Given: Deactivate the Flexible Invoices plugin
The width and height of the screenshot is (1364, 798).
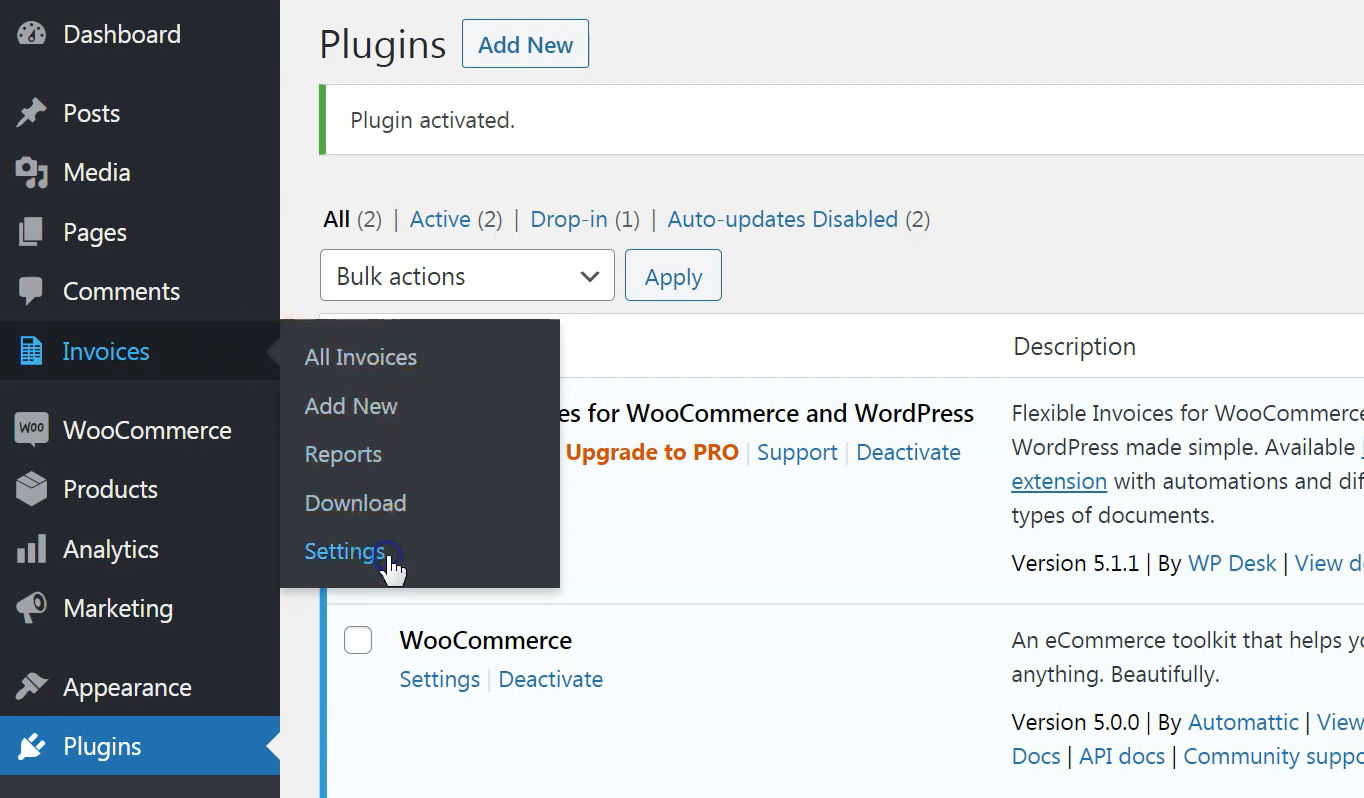Looking at the screenshot, I should pyautogui.click(x=908, y=452).
